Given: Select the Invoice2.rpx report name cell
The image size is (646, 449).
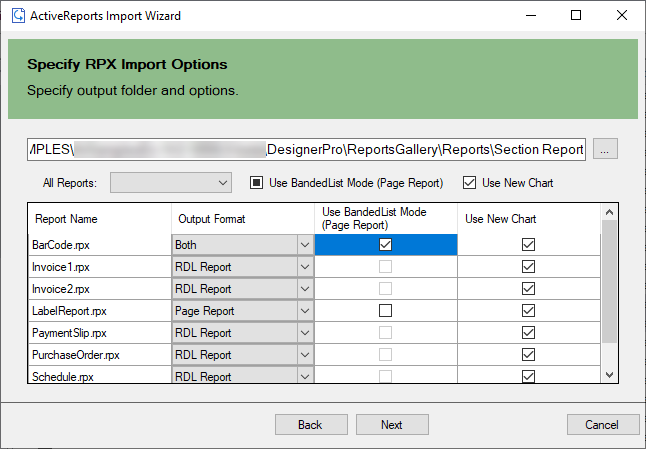Looking at the screenshot, I should 100,289.
